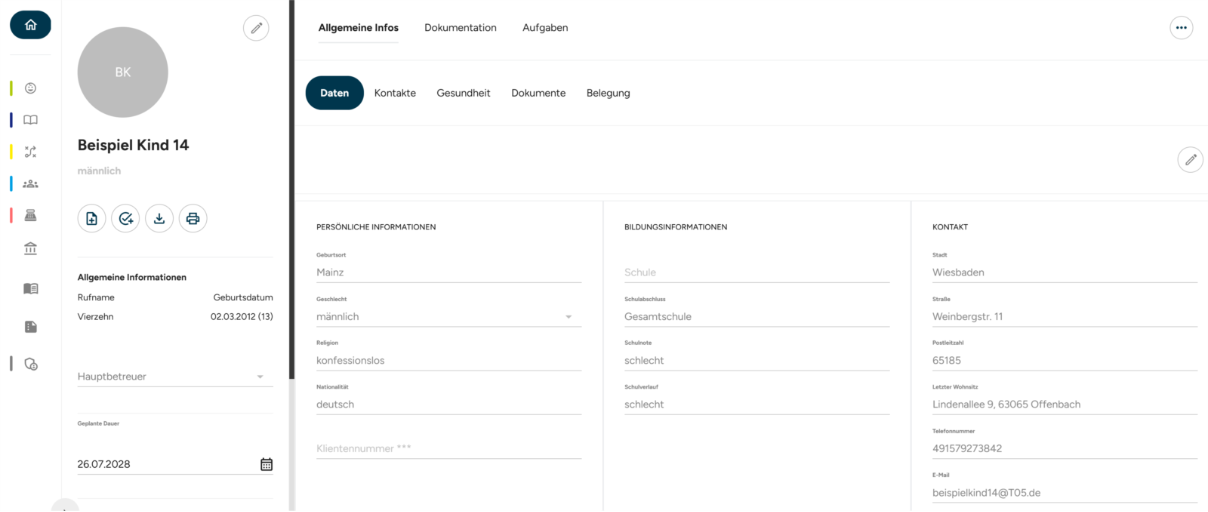Click the Schulnote field
1208x512 pixels.
pos(756,360)
